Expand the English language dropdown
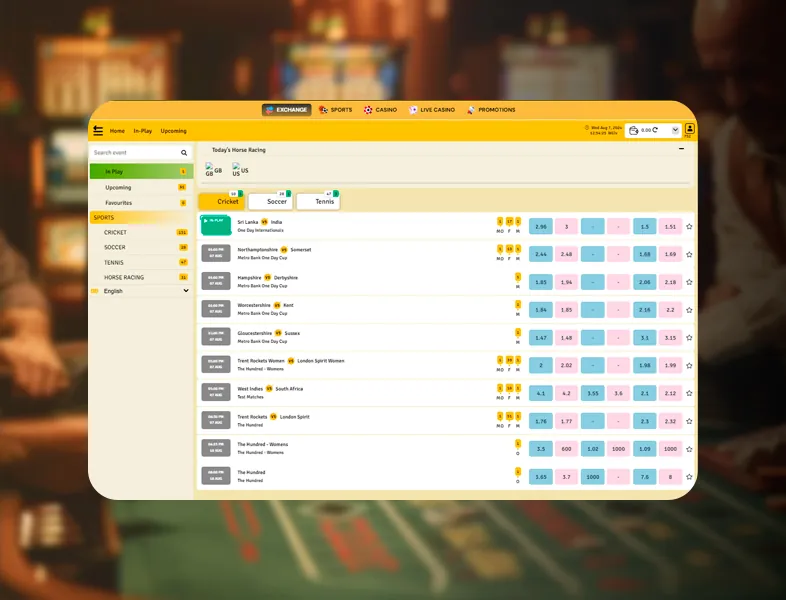 tap(141, 291)
